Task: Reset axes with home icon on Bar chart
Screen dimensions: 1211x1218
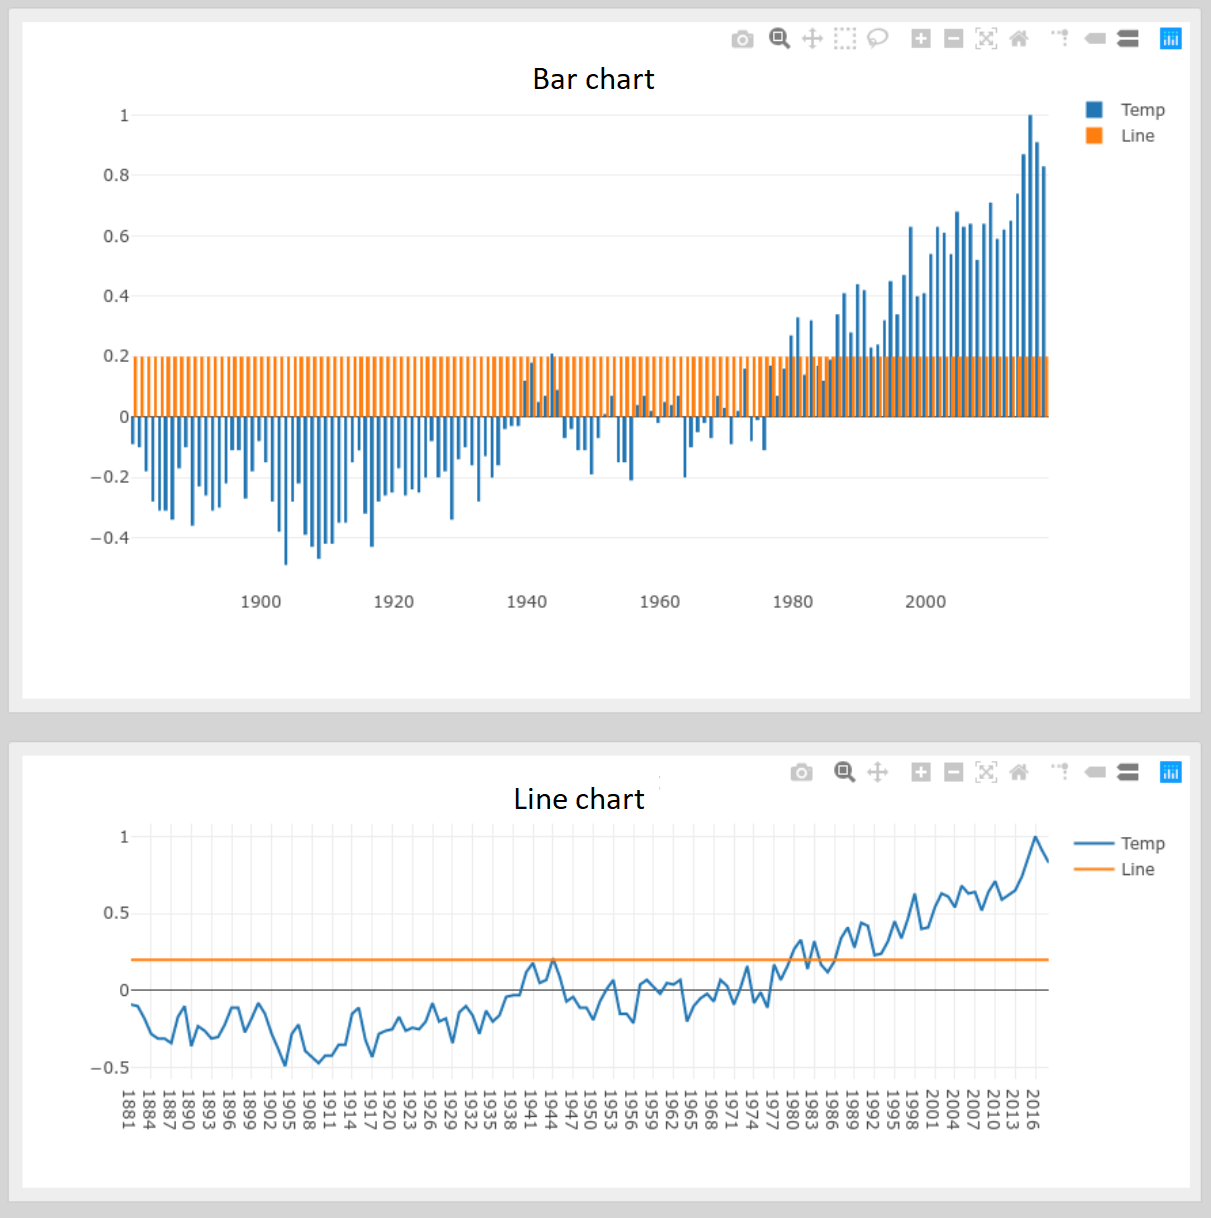Action: click(x=1019, y=39)
